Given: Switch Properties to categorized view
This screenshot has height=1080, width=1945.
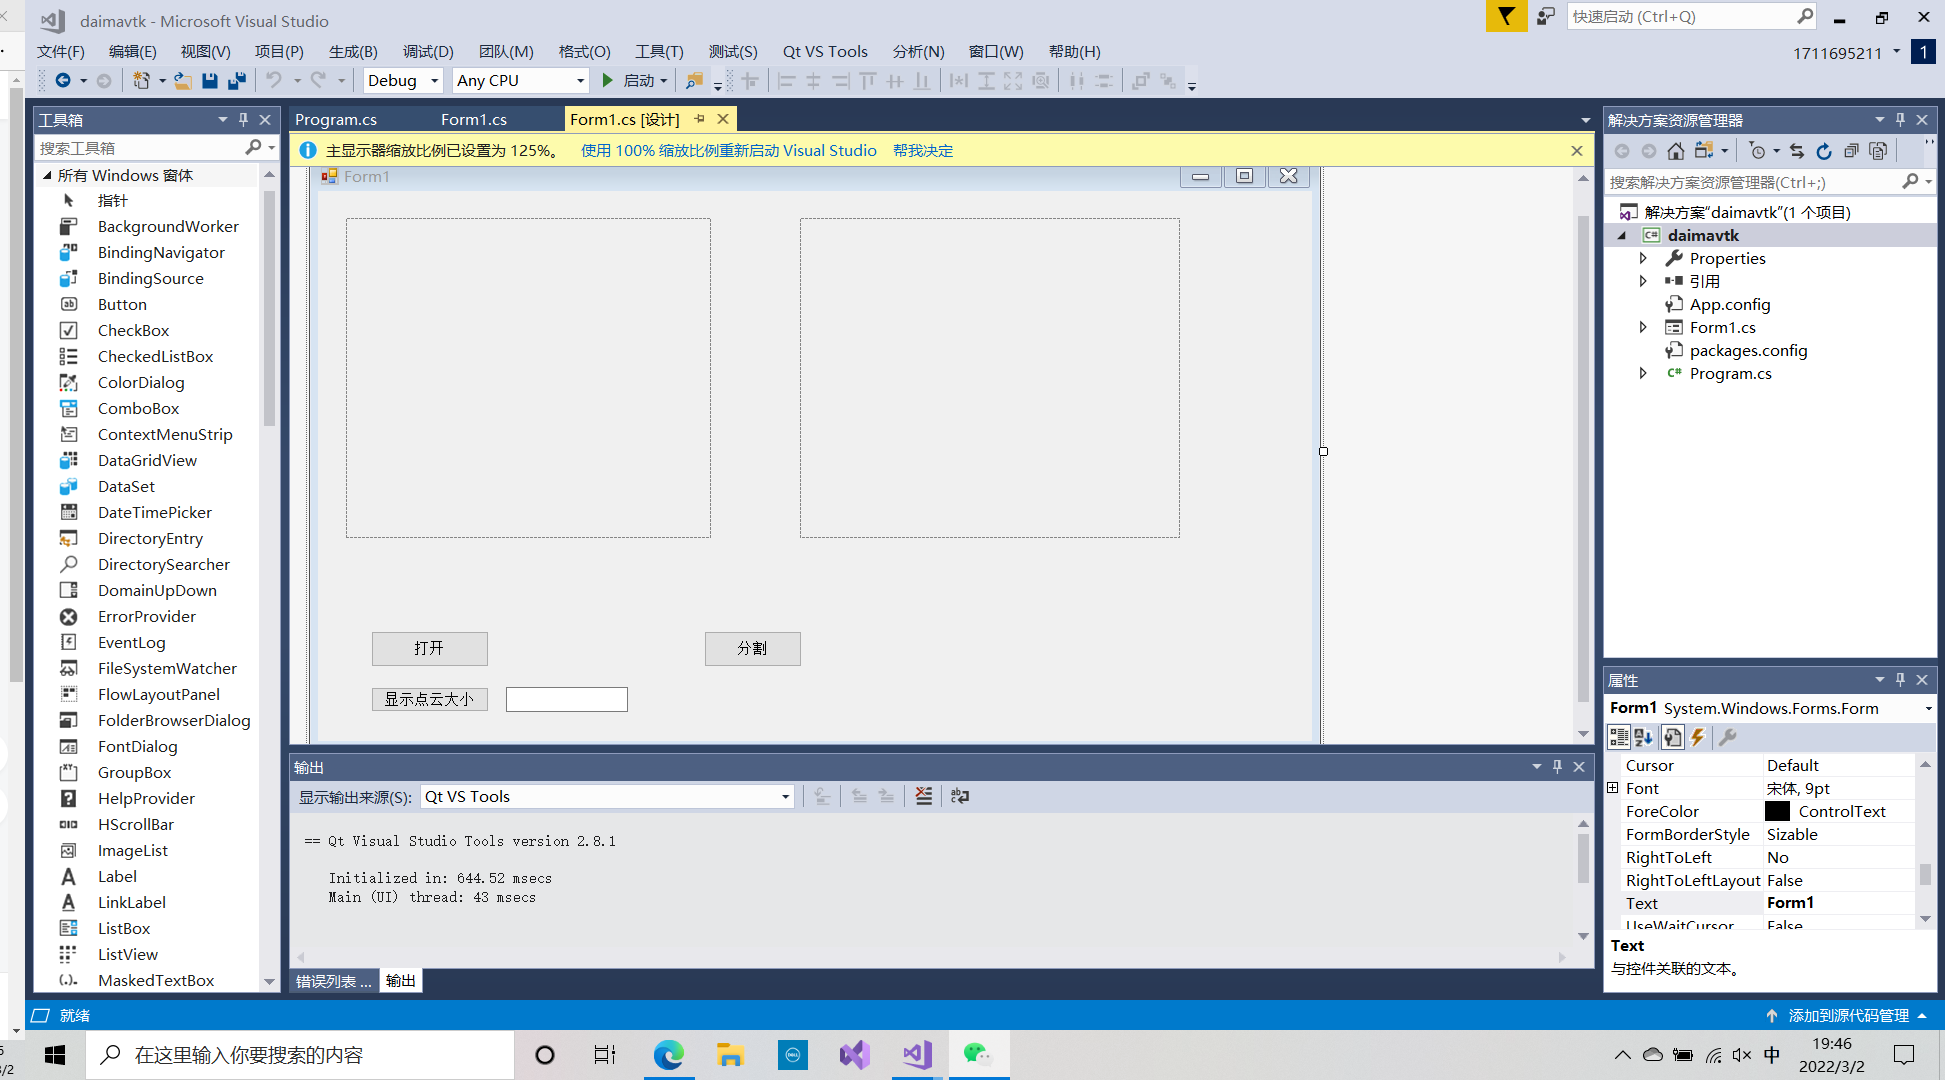Looking at the screenshot, I should click(1618, 737).
